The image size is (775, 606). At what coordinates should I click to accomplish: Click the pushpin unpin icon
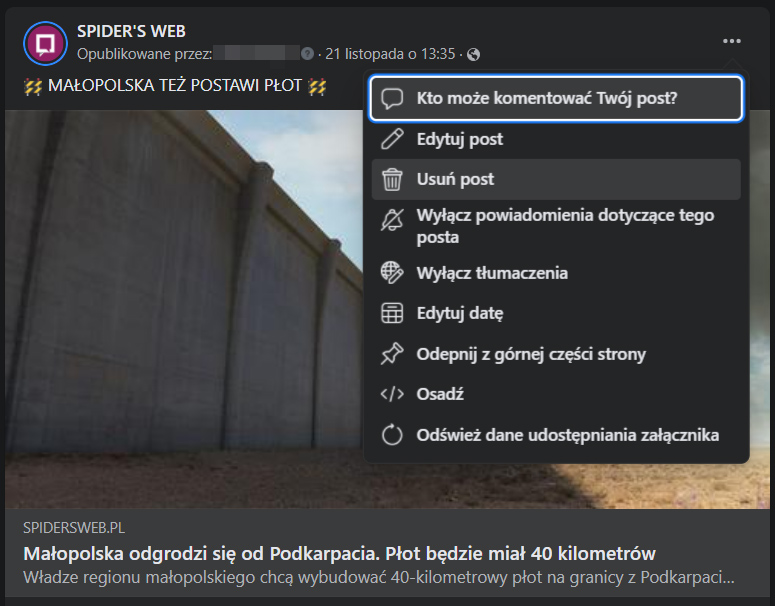point(392,354)
